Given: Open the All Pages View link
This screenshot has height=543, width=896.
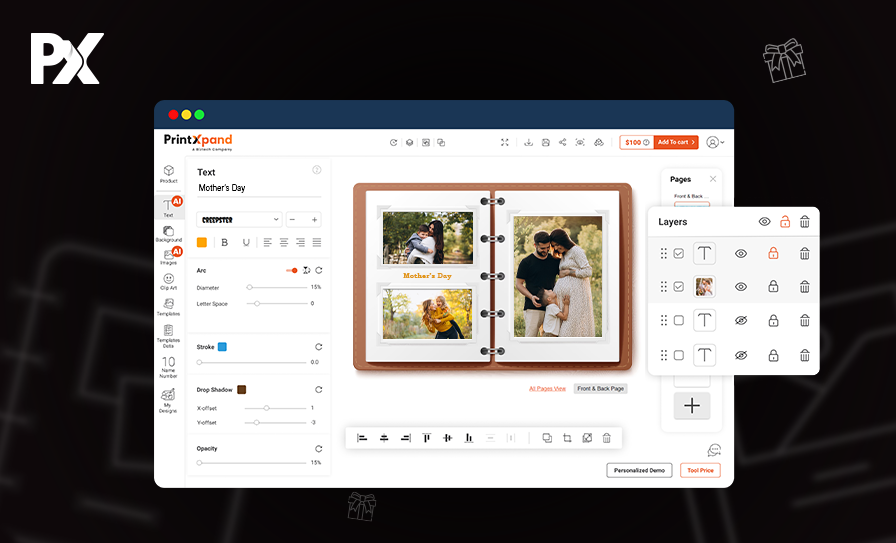Looking at the screenshot, I should pos(547,388).
